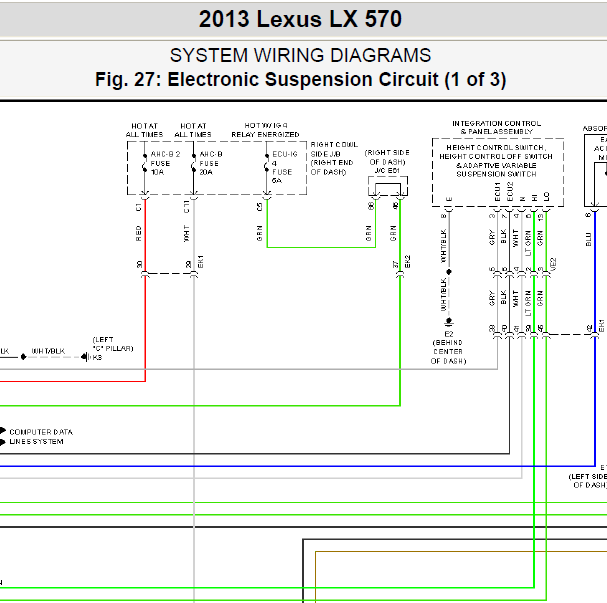Click the "EK2" connector label

407,262
